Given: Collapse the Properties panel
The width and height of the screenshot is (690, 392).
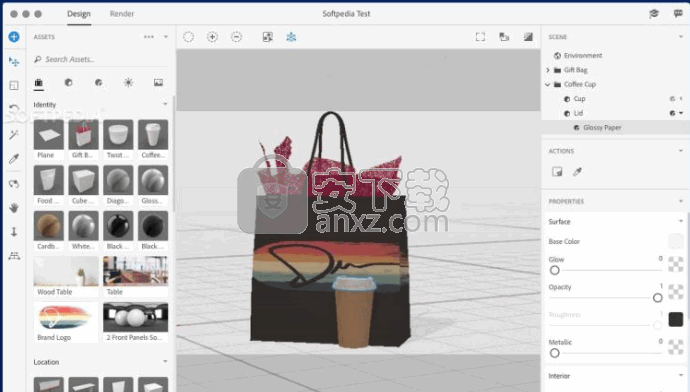Looking at the screenshot, I should [681, 201].
